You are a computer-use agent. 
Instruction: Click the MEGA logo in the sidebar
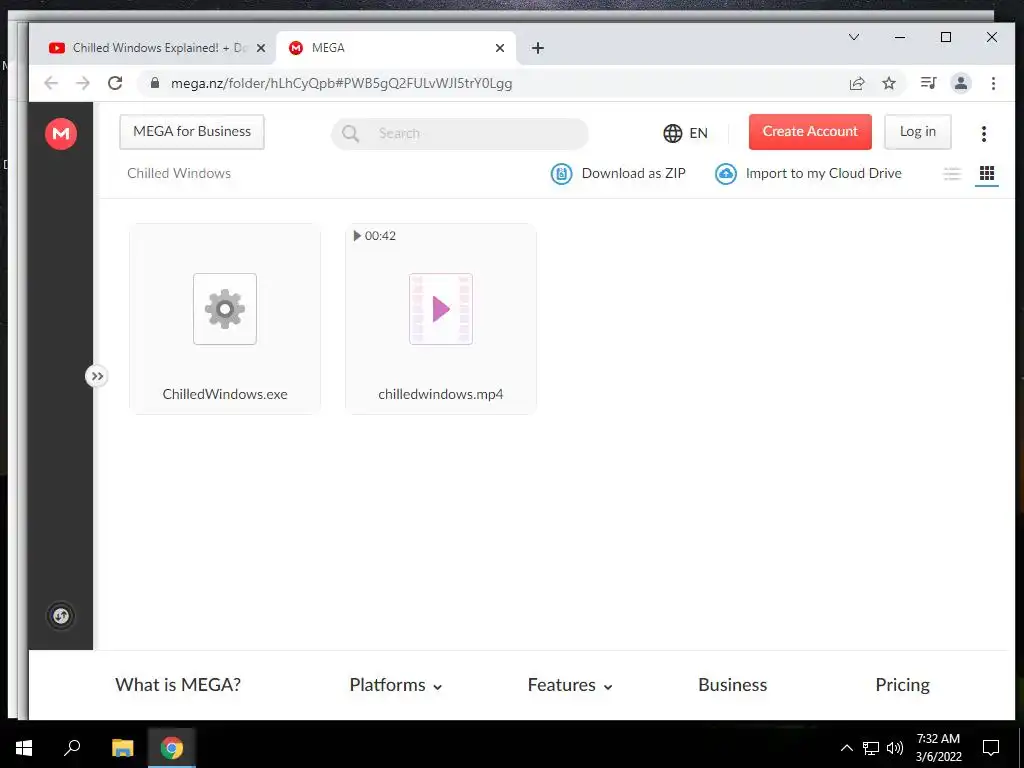61,134
